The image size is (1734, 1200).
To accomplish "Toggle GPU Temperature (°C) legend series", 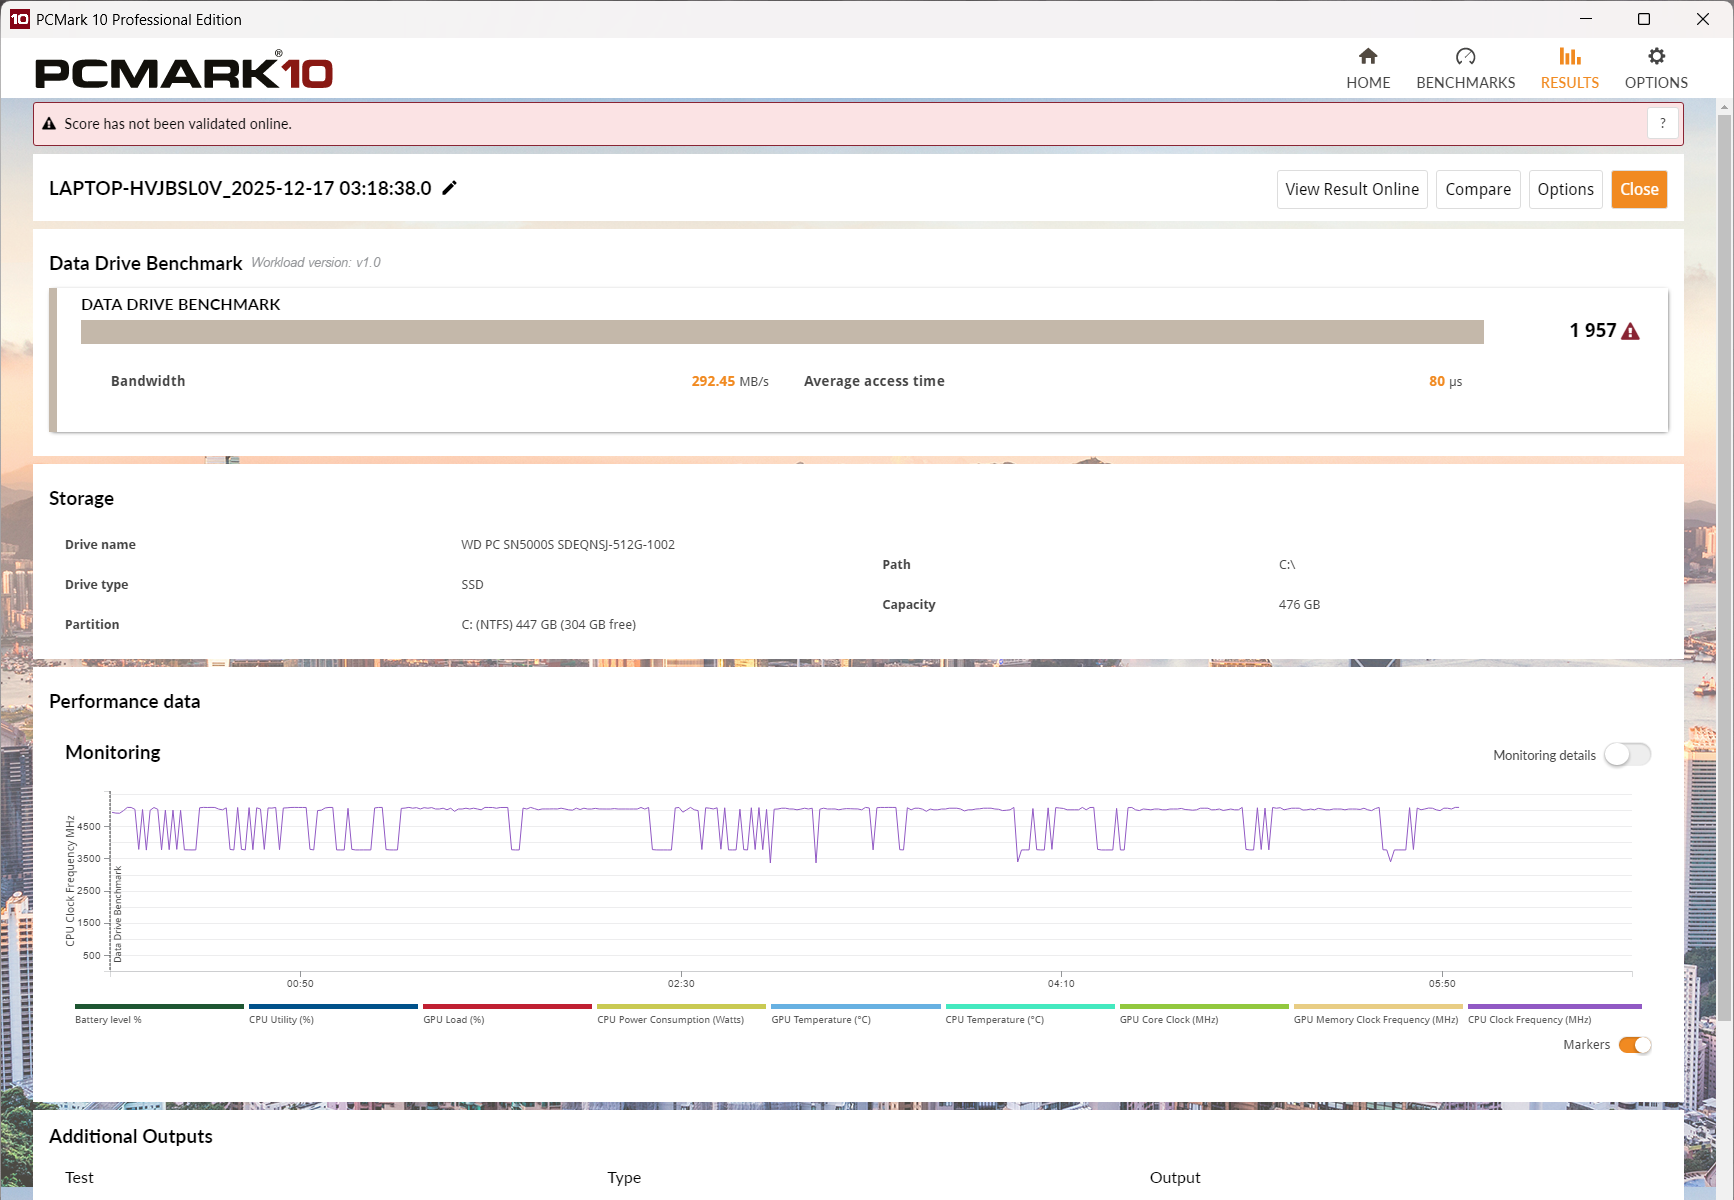I will click(856, 1014).
